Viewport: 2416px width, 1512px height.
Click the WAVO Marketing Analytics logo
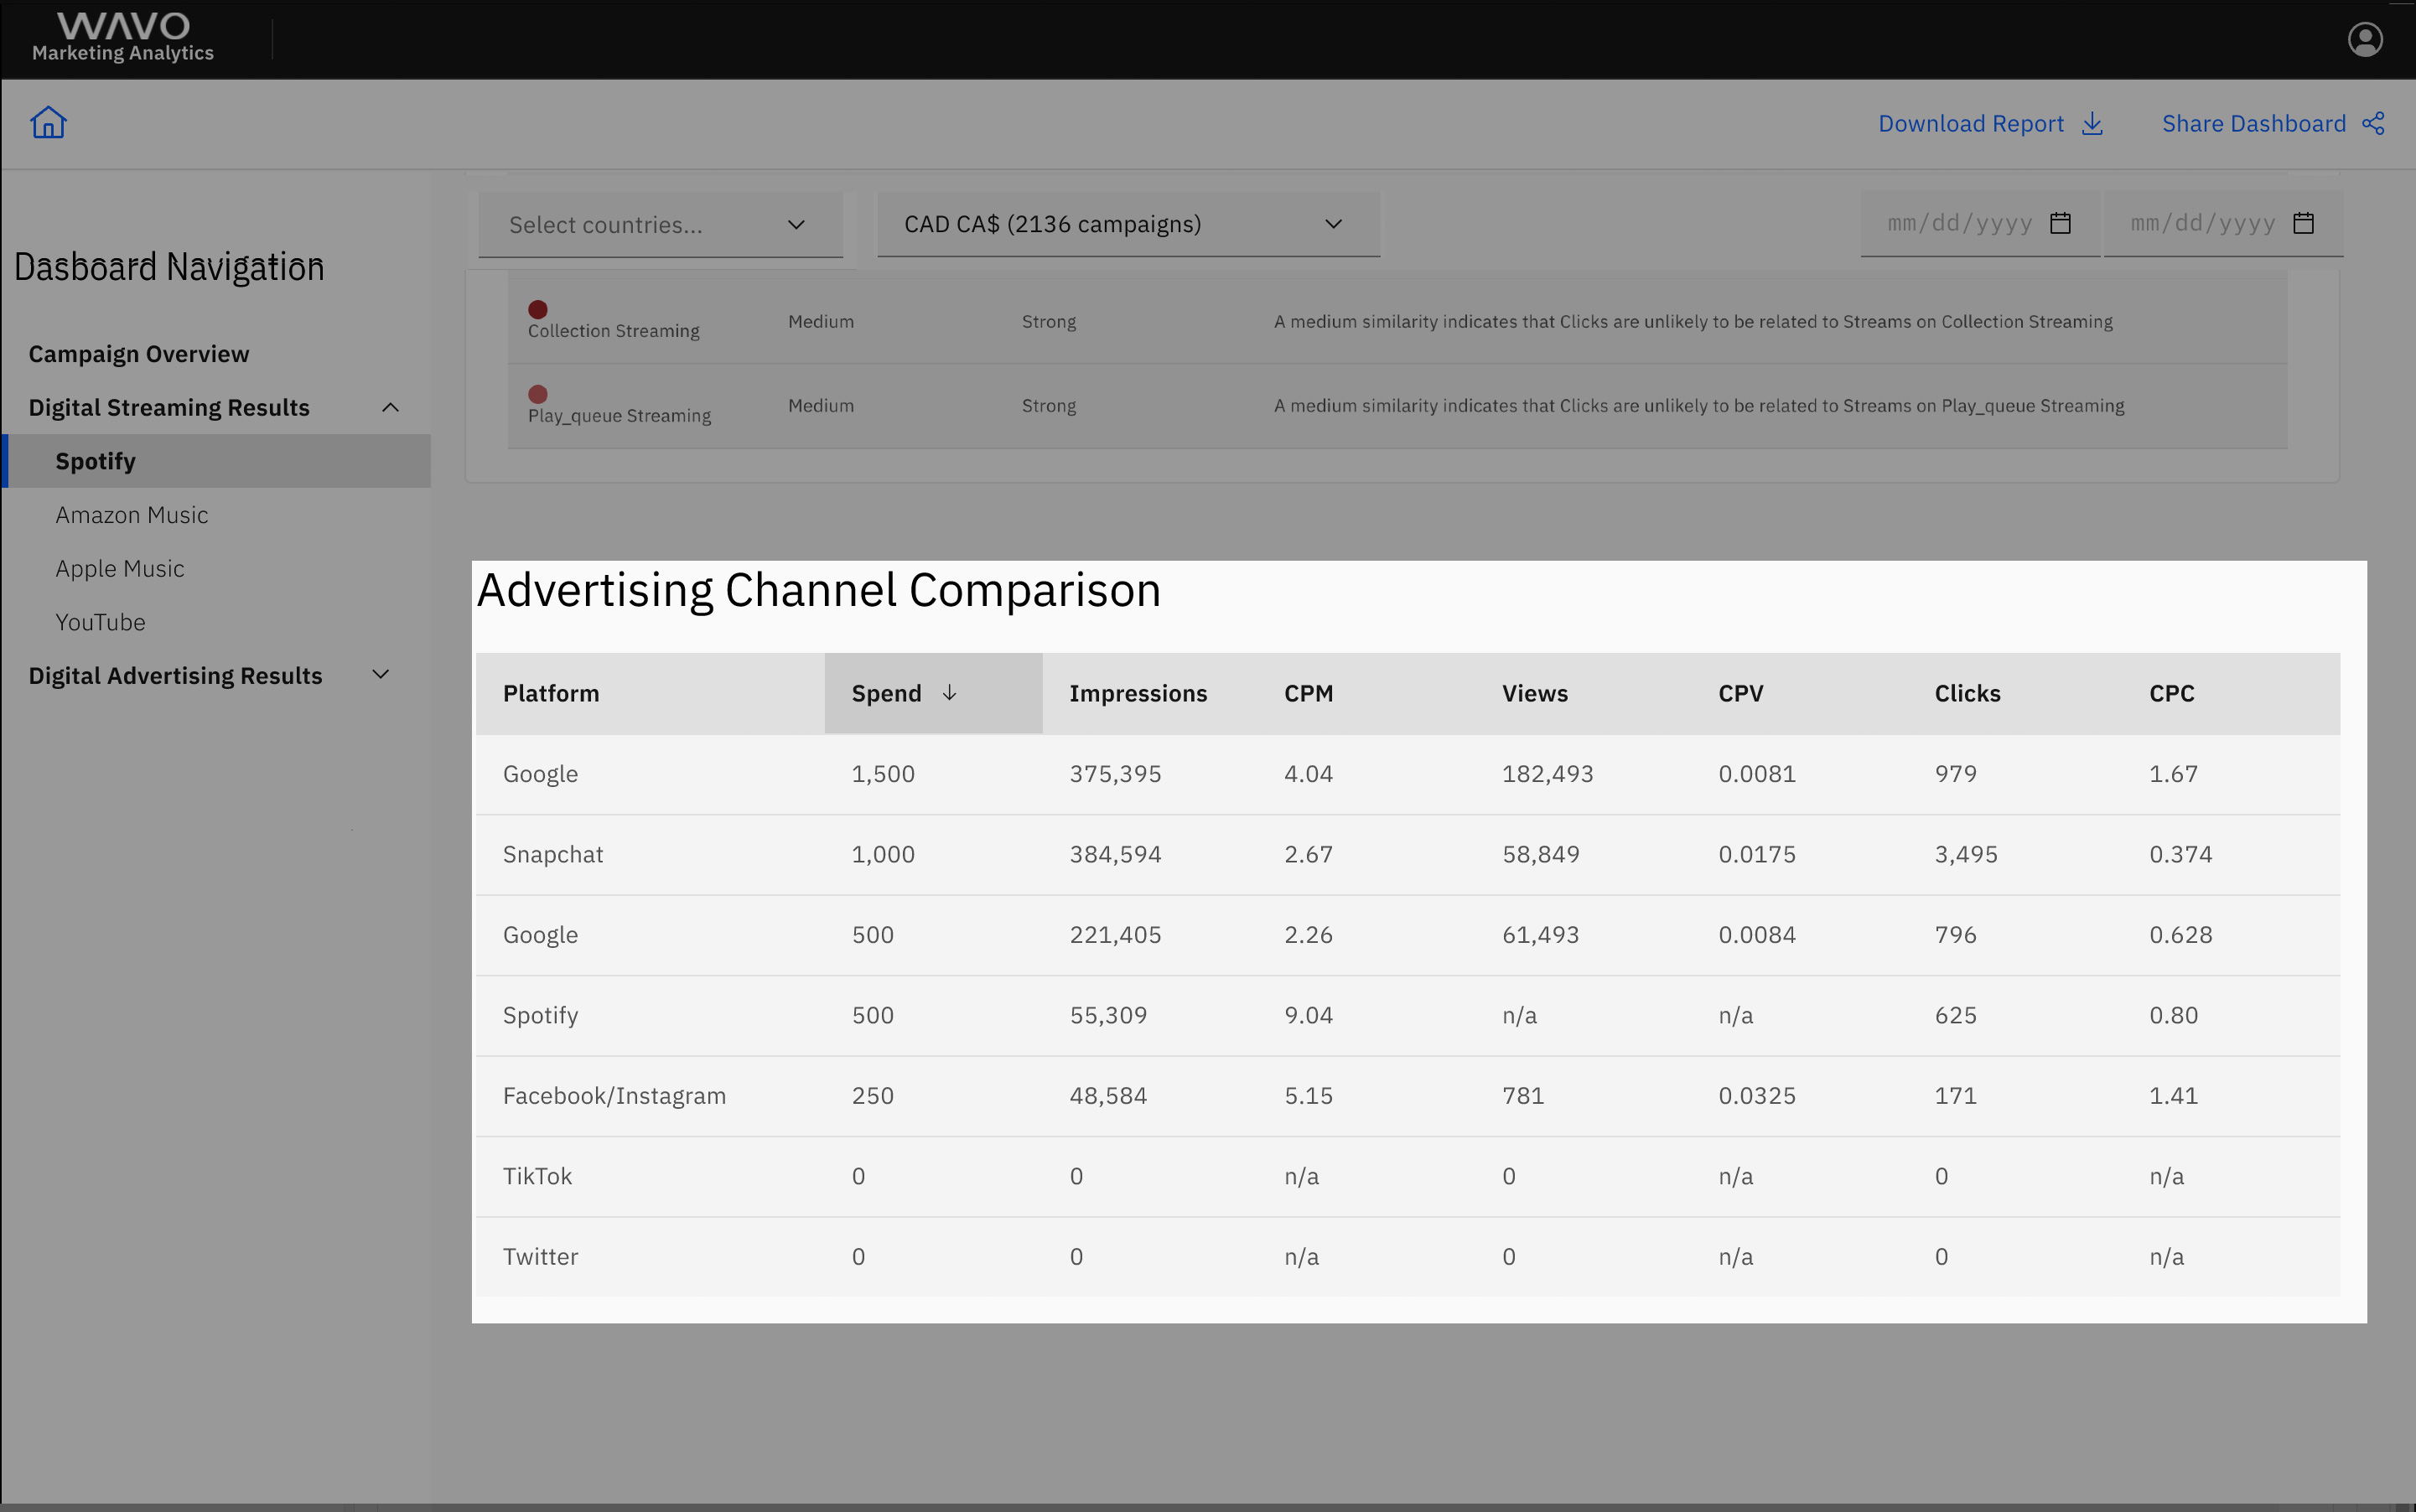tap(123, 38)
